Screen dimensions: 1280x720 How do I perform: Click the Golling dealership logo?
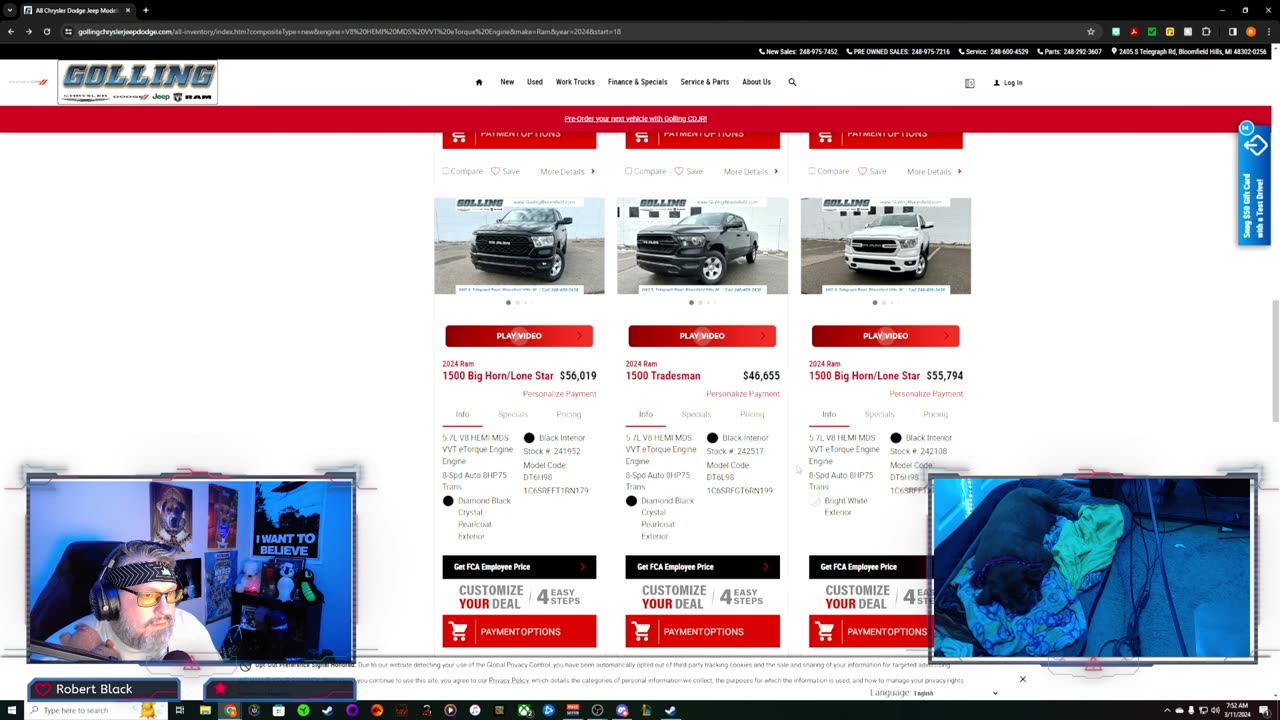(137, 82)
